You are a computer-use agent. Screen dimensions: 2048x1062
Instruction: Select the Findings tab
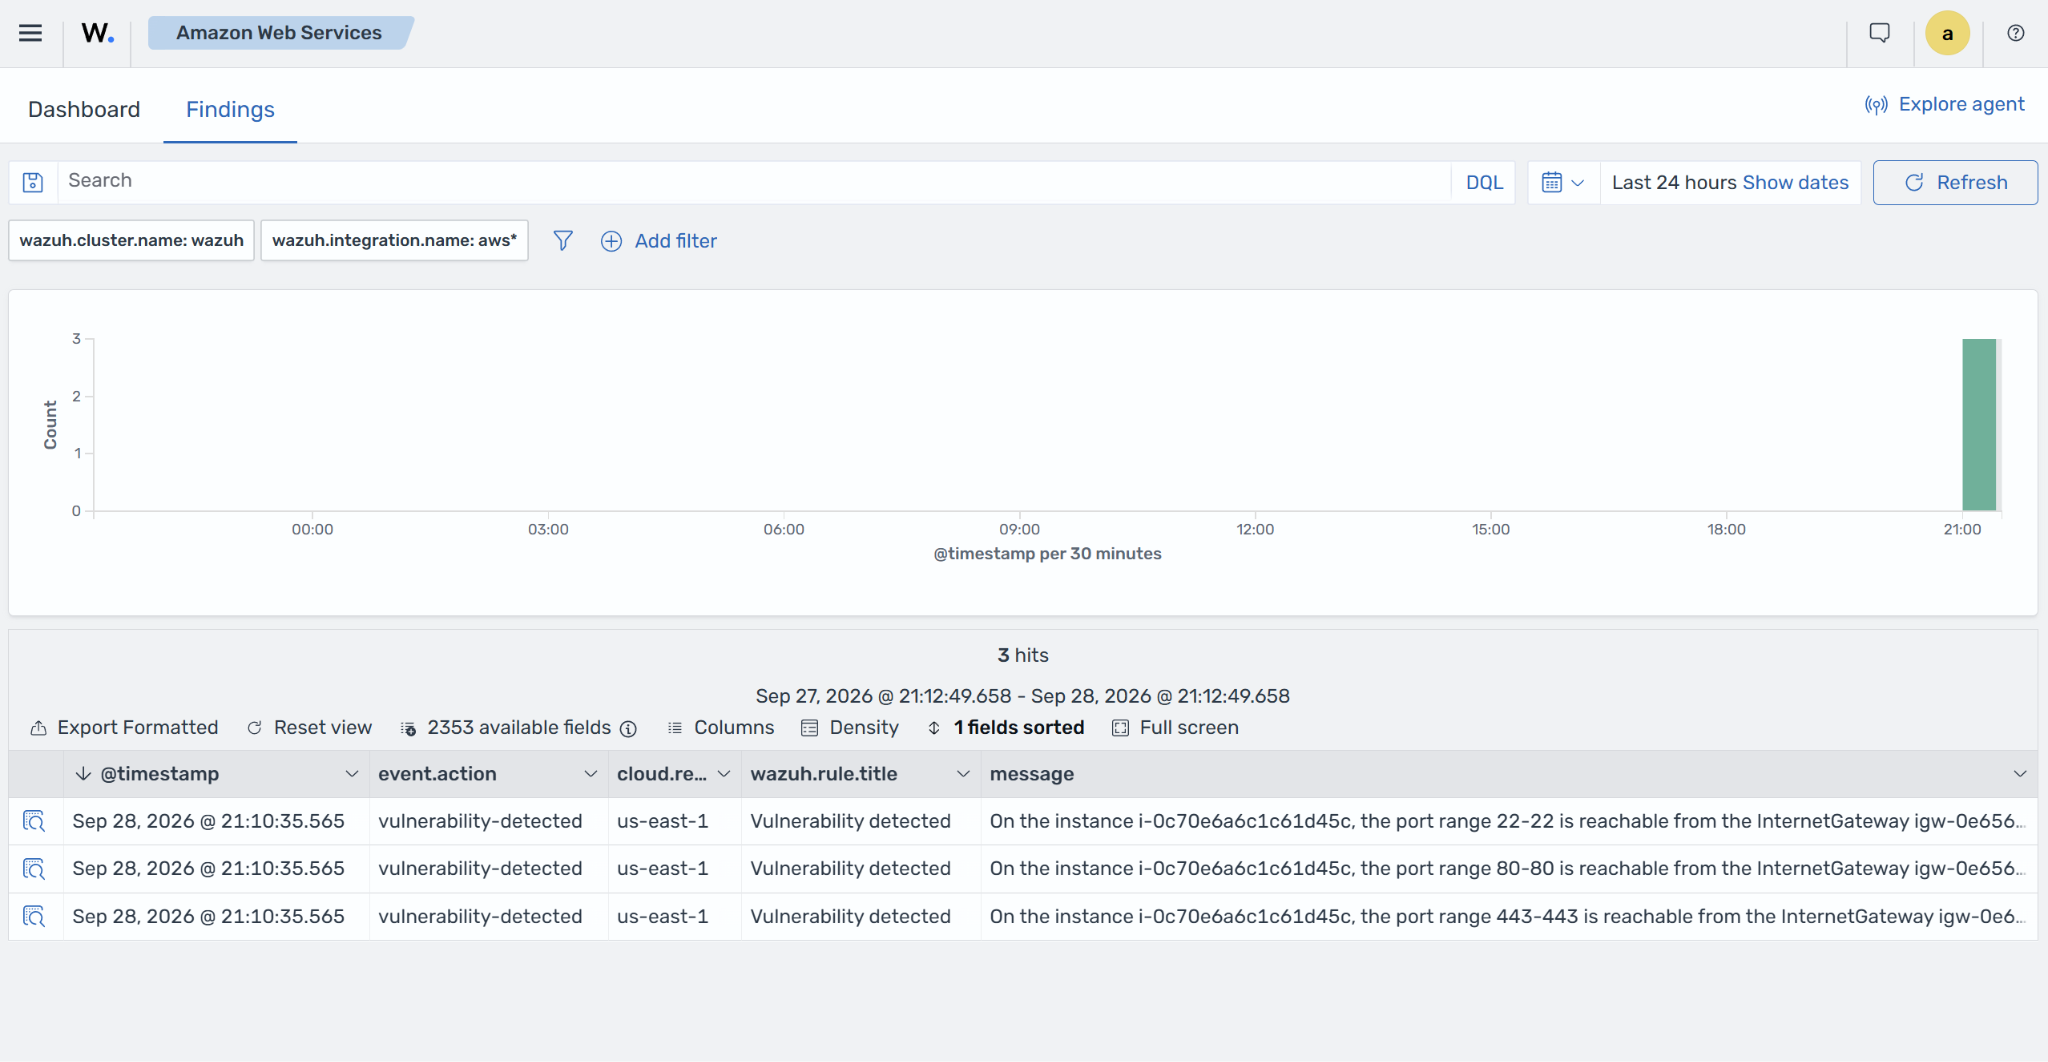pyautogui.click(x=230, y=109)
